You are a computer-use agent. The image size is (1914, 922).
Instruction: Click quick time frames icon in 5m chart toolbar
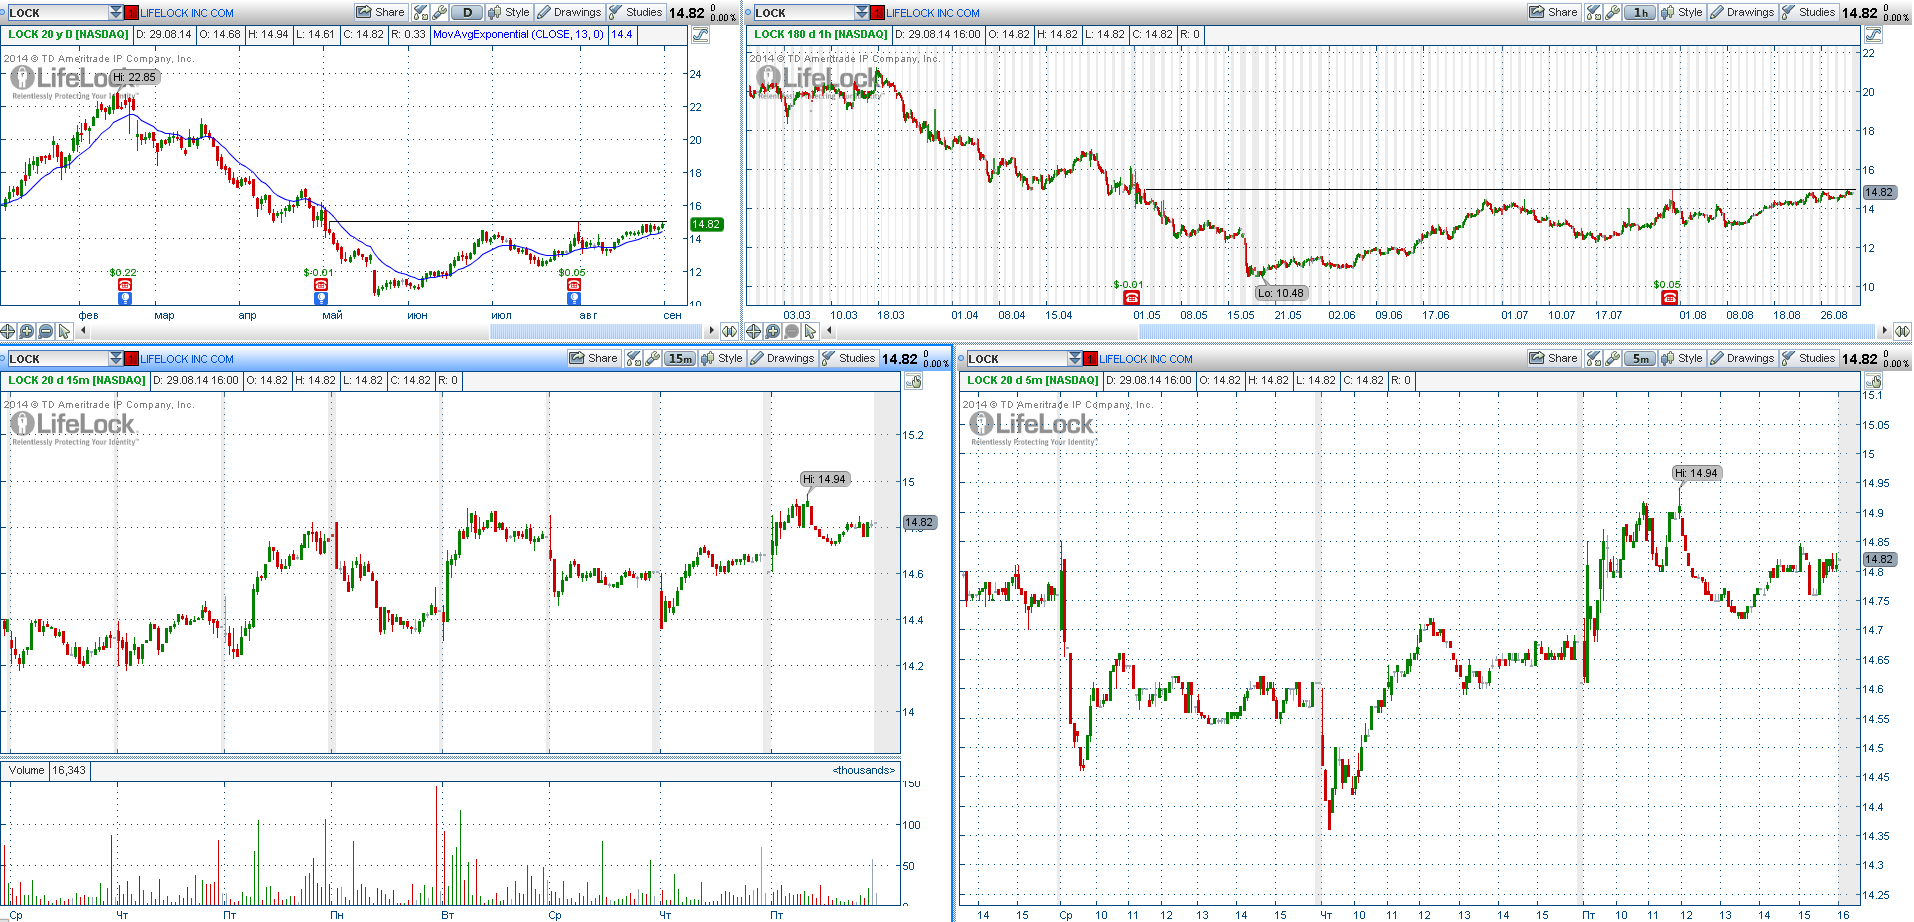click(1594, 358)
